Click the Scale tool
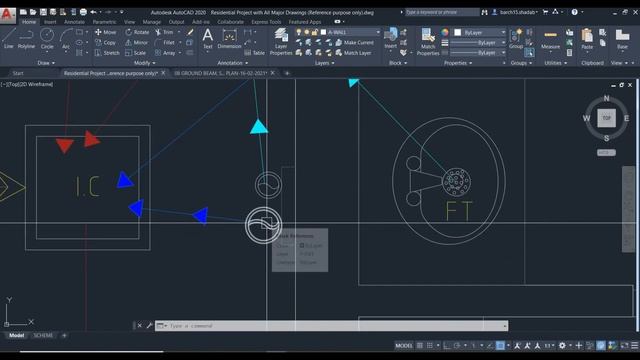Image resolution: width=640 pixels, height=360 pixels. coord(136,53)
